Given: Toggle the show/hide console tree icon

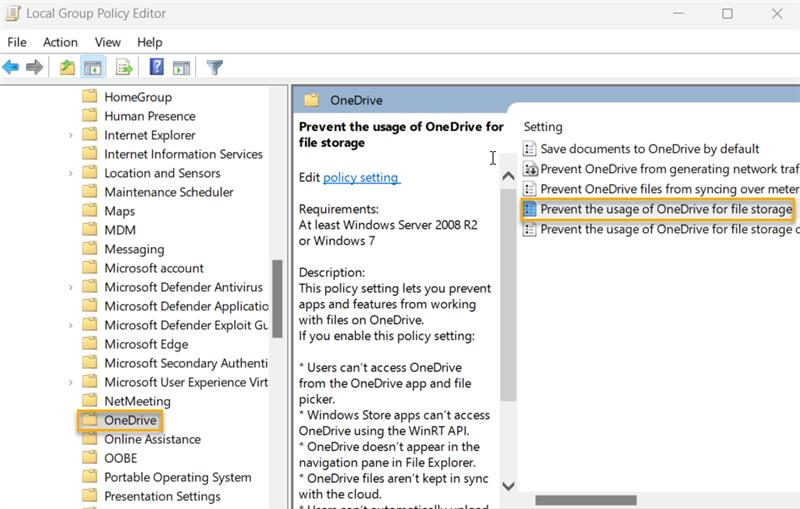Looking at the screenshot, I should pos(93,67).
